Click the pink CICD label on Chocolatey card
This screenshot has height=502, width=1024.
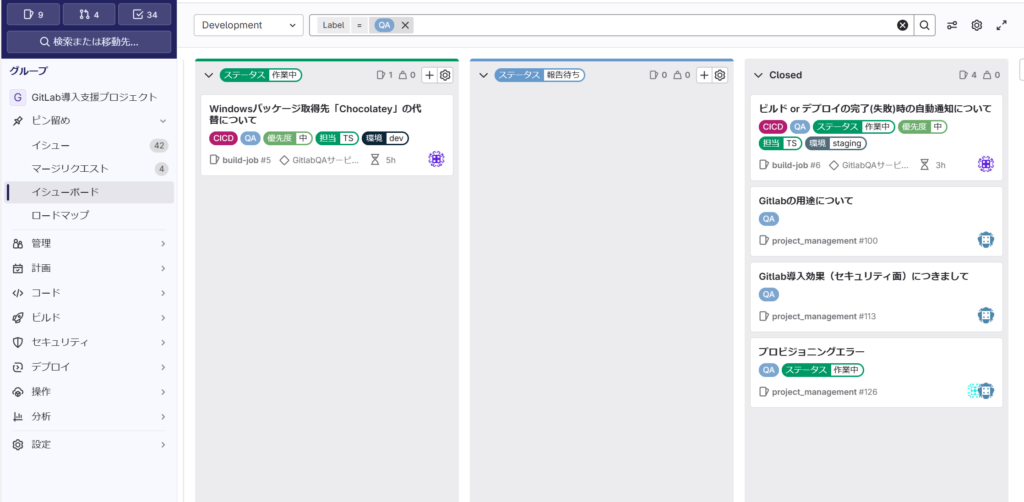(223, 138)
